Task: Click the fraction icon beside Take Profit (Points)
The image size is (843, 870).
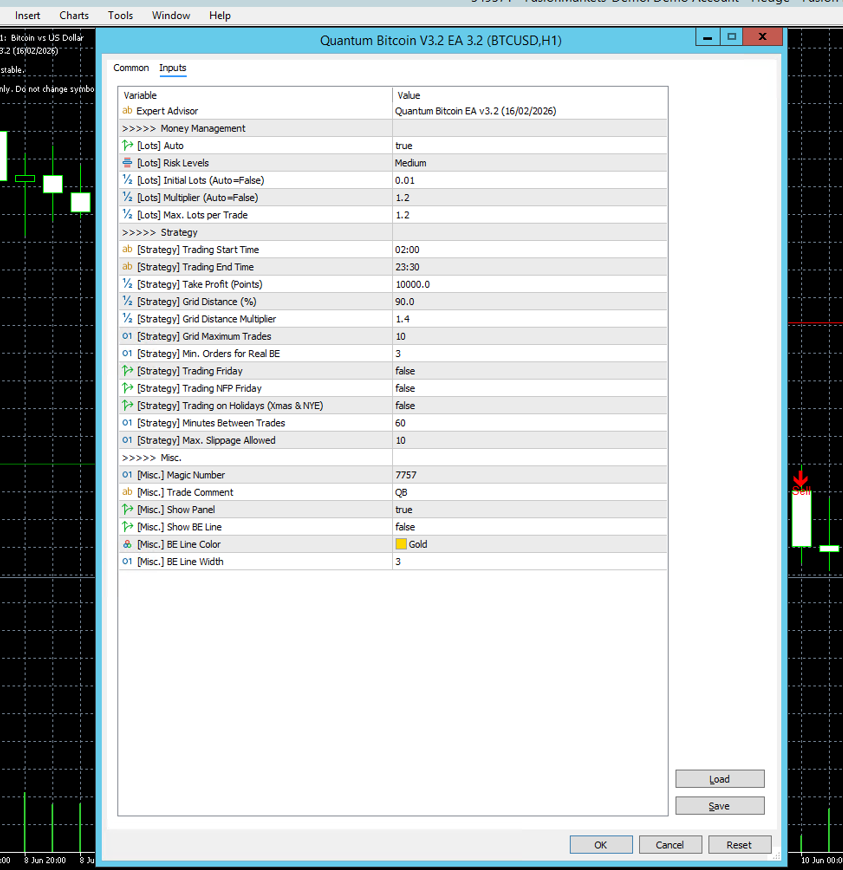Action: pyautogui.click(x=127, y=284)
